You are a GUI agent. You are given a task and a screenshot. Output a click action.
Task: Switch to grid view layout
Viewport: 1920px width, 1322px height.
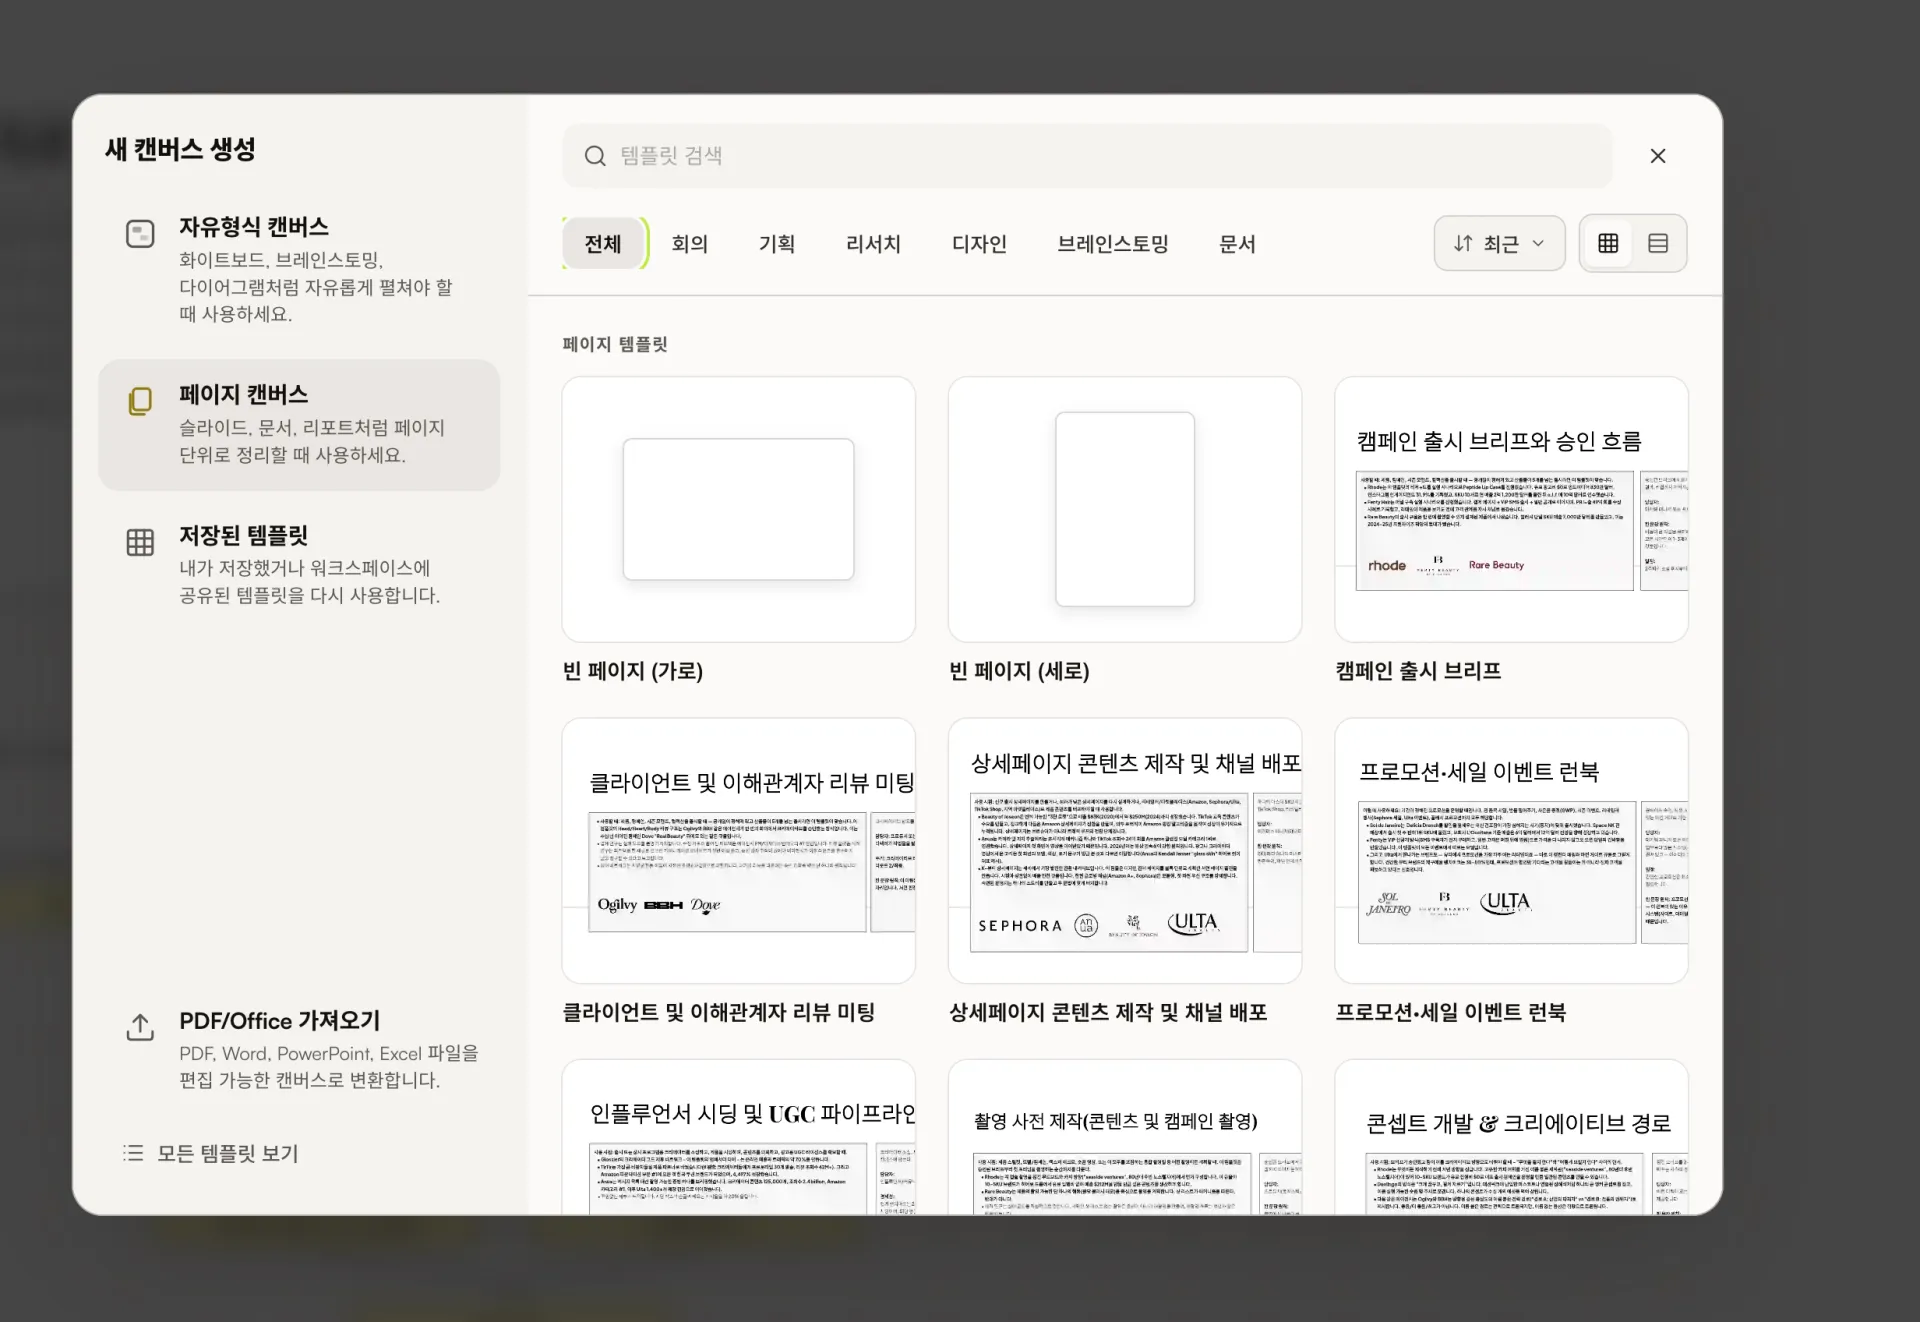coord(1608,243)
